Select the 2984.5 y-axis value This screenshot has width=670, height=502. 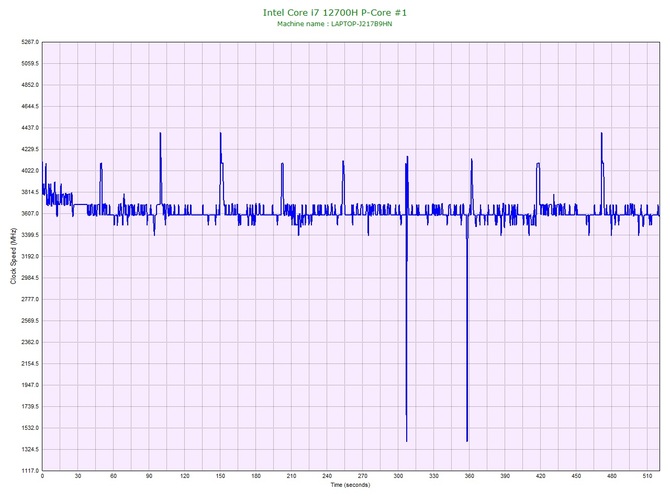tap(30, 278)
